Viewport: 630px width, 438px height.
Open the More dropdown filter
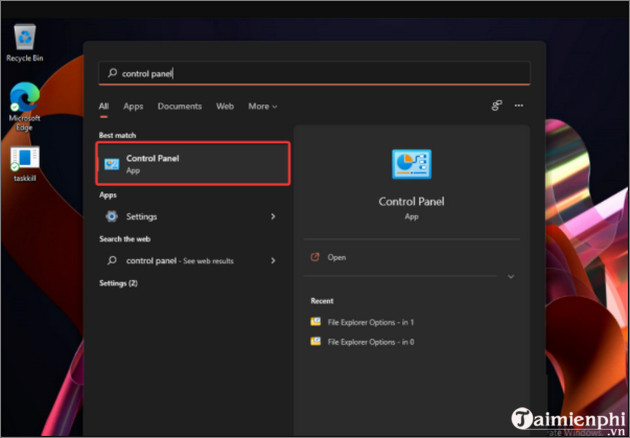[263, 106]
